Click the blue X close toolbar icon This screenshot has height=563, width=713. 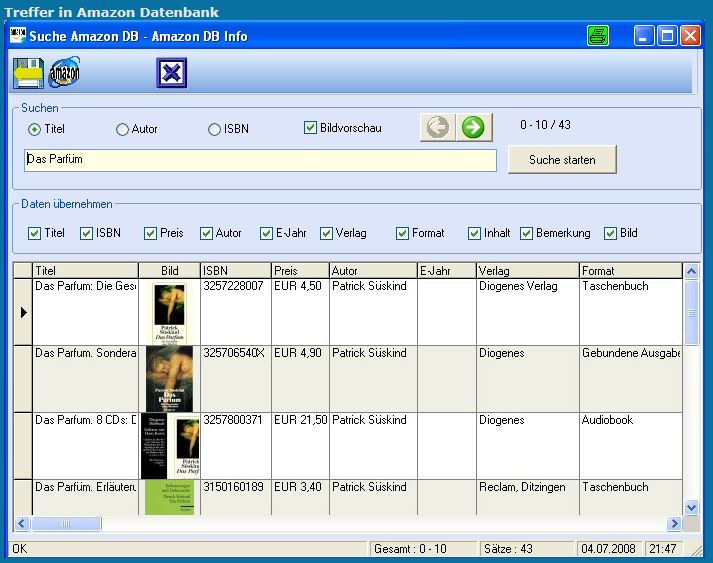(x=172, y=73)
